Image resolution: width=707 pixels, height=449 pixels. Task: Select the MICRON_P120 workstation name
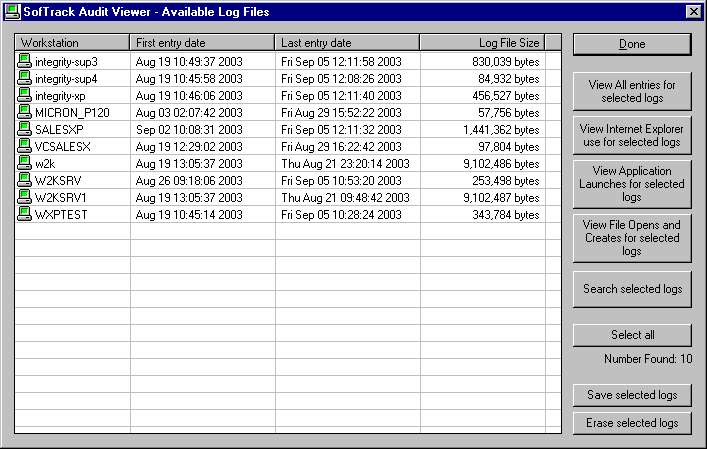coord(72,113)
